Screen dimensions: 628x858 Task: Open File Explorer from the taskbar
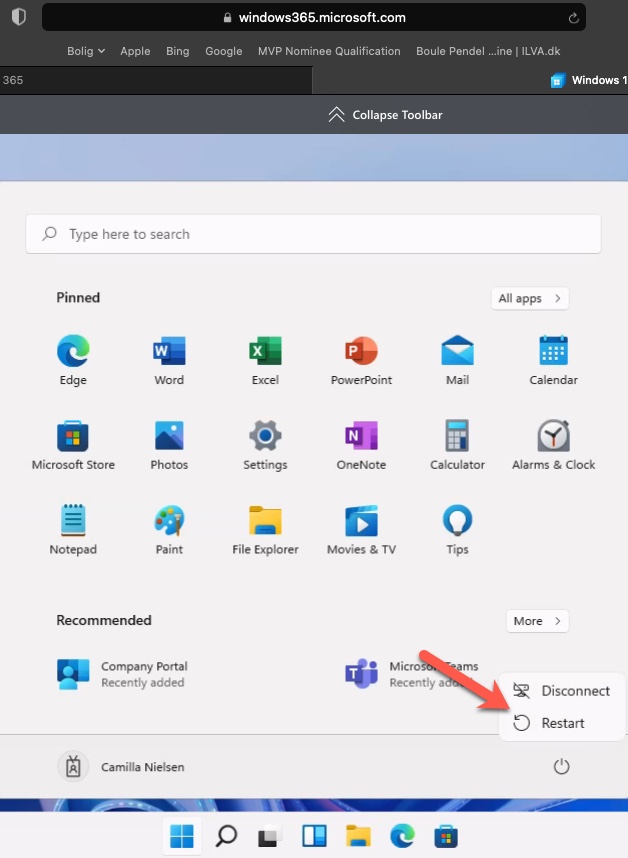point(358,836)
